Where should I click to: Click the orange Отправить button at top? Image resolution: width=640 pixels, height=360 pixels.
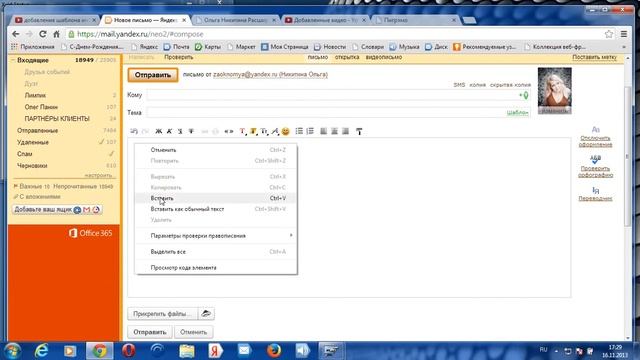pyautogui.click(x=153, y=75)
